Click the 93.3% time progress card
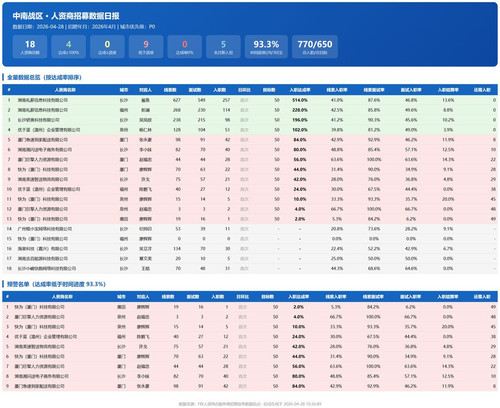Screen dimensions: 500x408 click(266, 47)
